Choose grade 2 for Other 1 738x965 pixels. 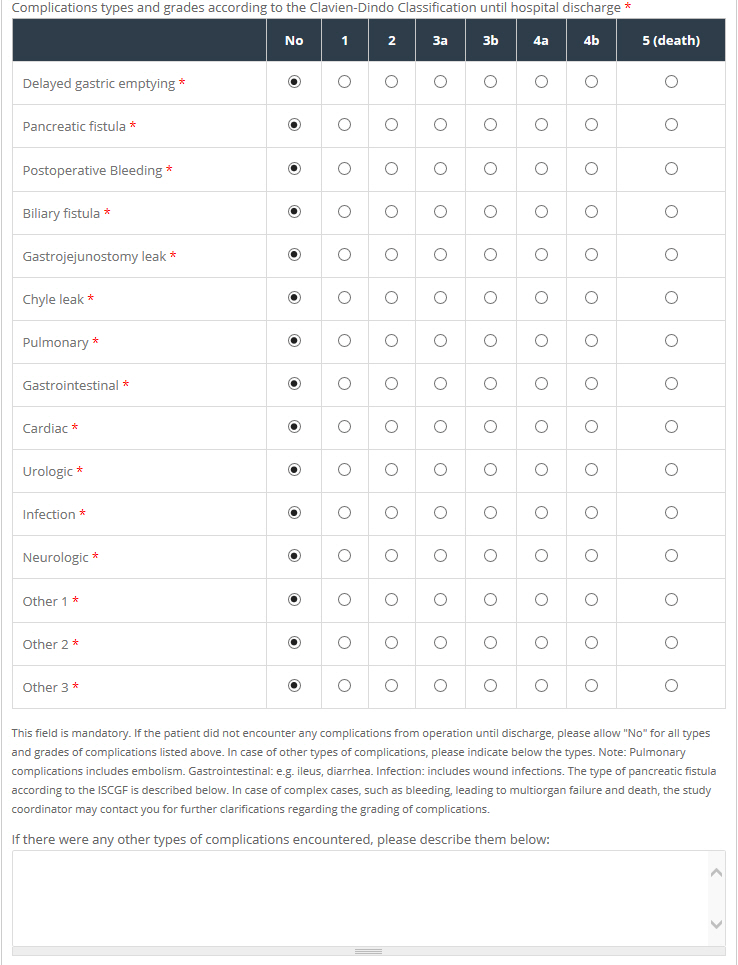391,599
